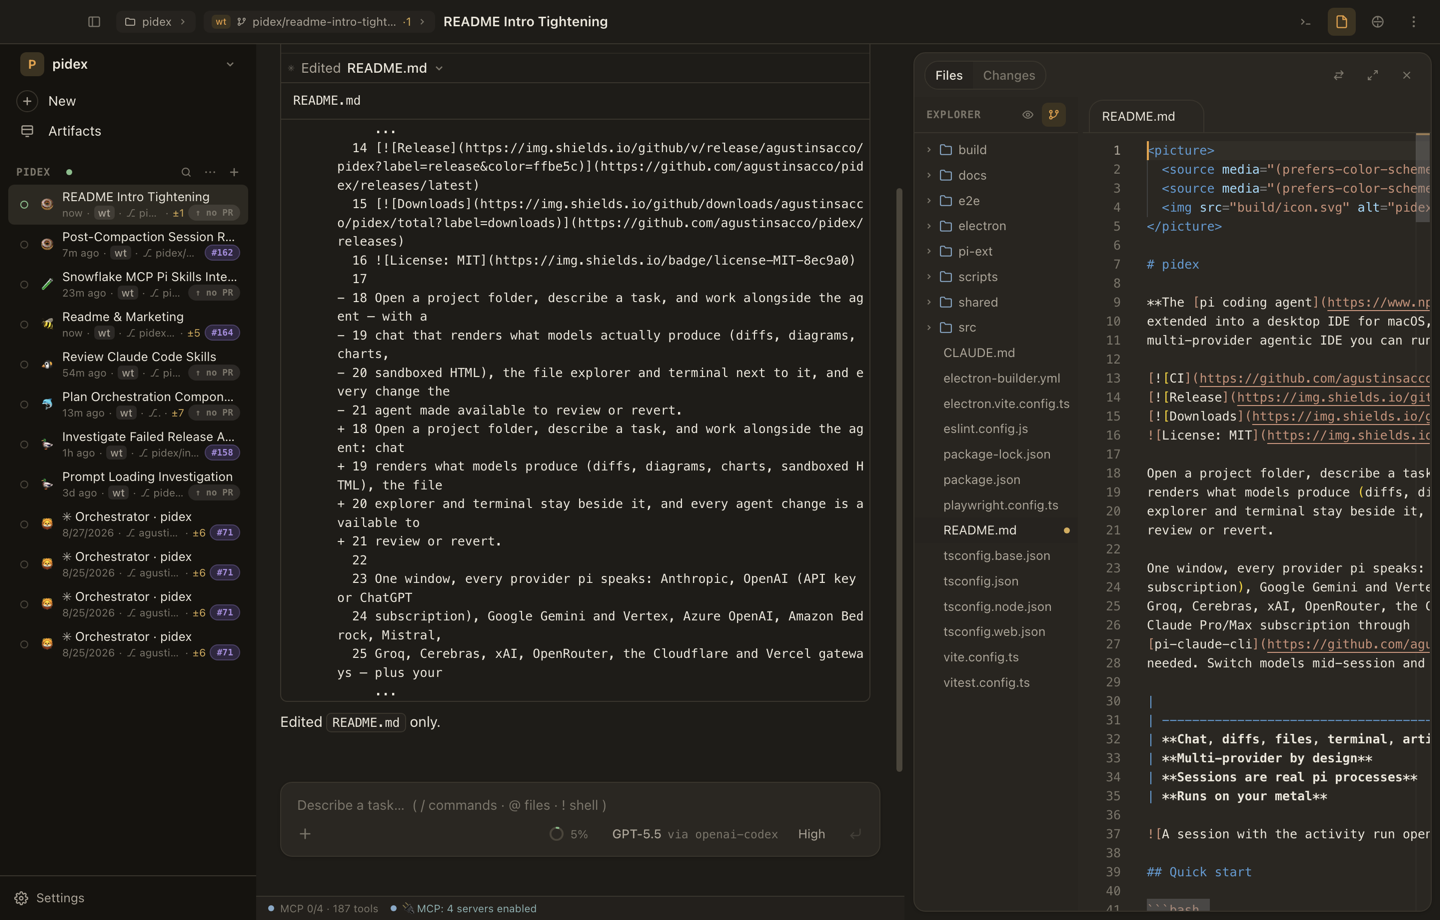
Task: Toggle status circle of Investigate Failed Release
Action: tap(24, 444)
